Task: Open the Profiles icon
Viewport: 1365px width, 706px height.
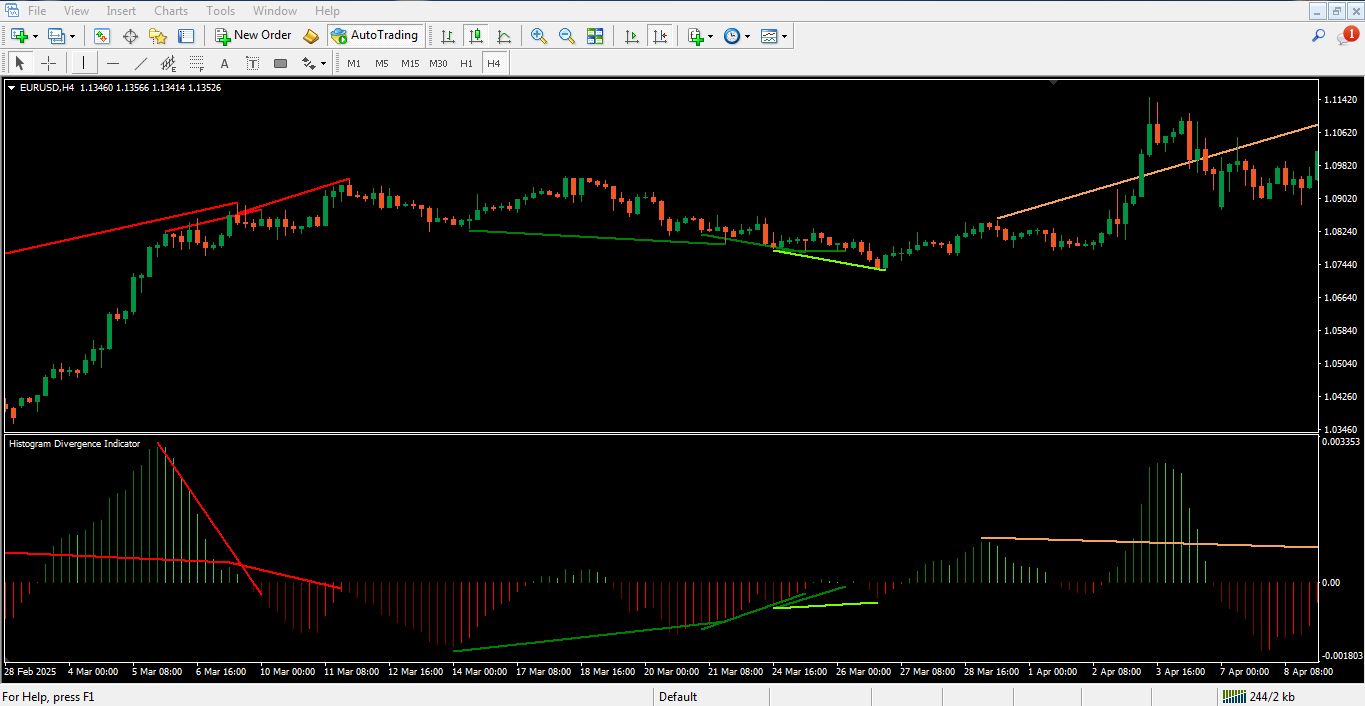Action: (x=56, y=36)
